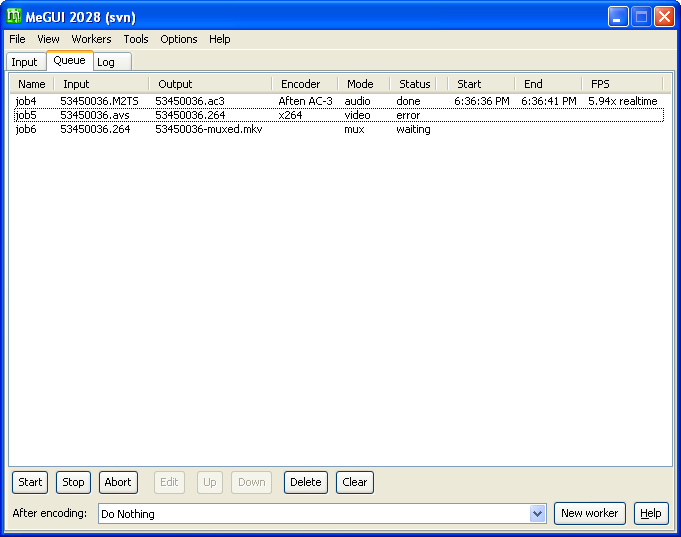681x537 pixels.
Task: Click the Stop button
Action: point(73,482)
